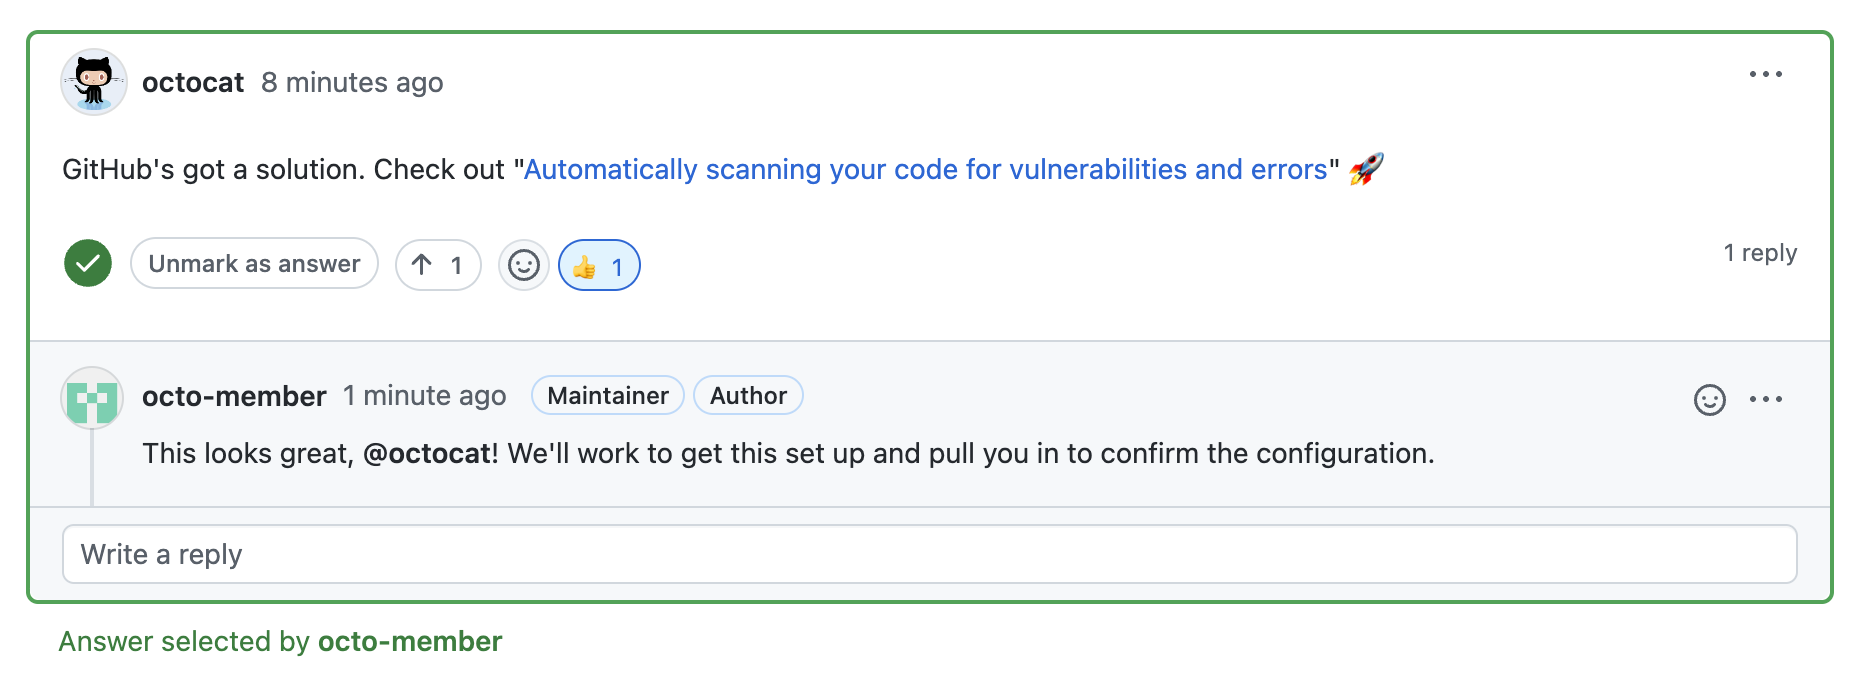
Task: Focus the Write a reply field
Action: coord(929,554)
